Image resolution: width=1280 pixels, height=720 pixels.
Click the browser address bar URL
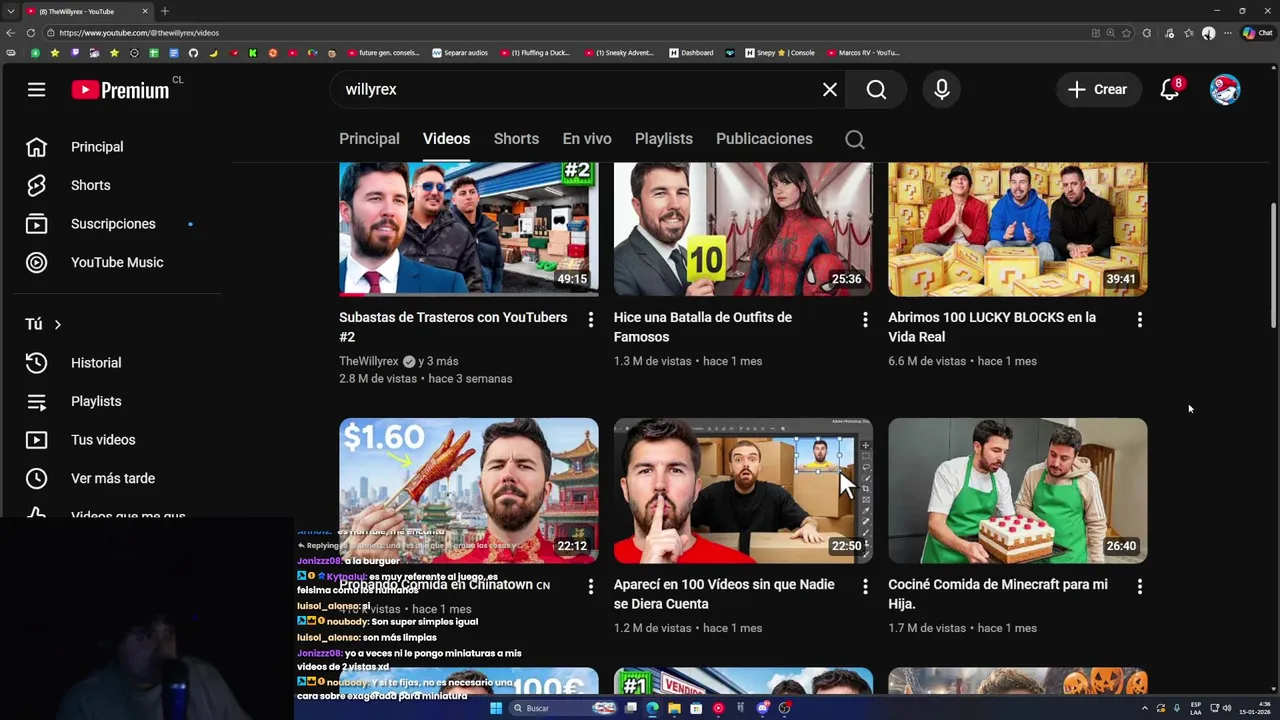click(139, 33)
